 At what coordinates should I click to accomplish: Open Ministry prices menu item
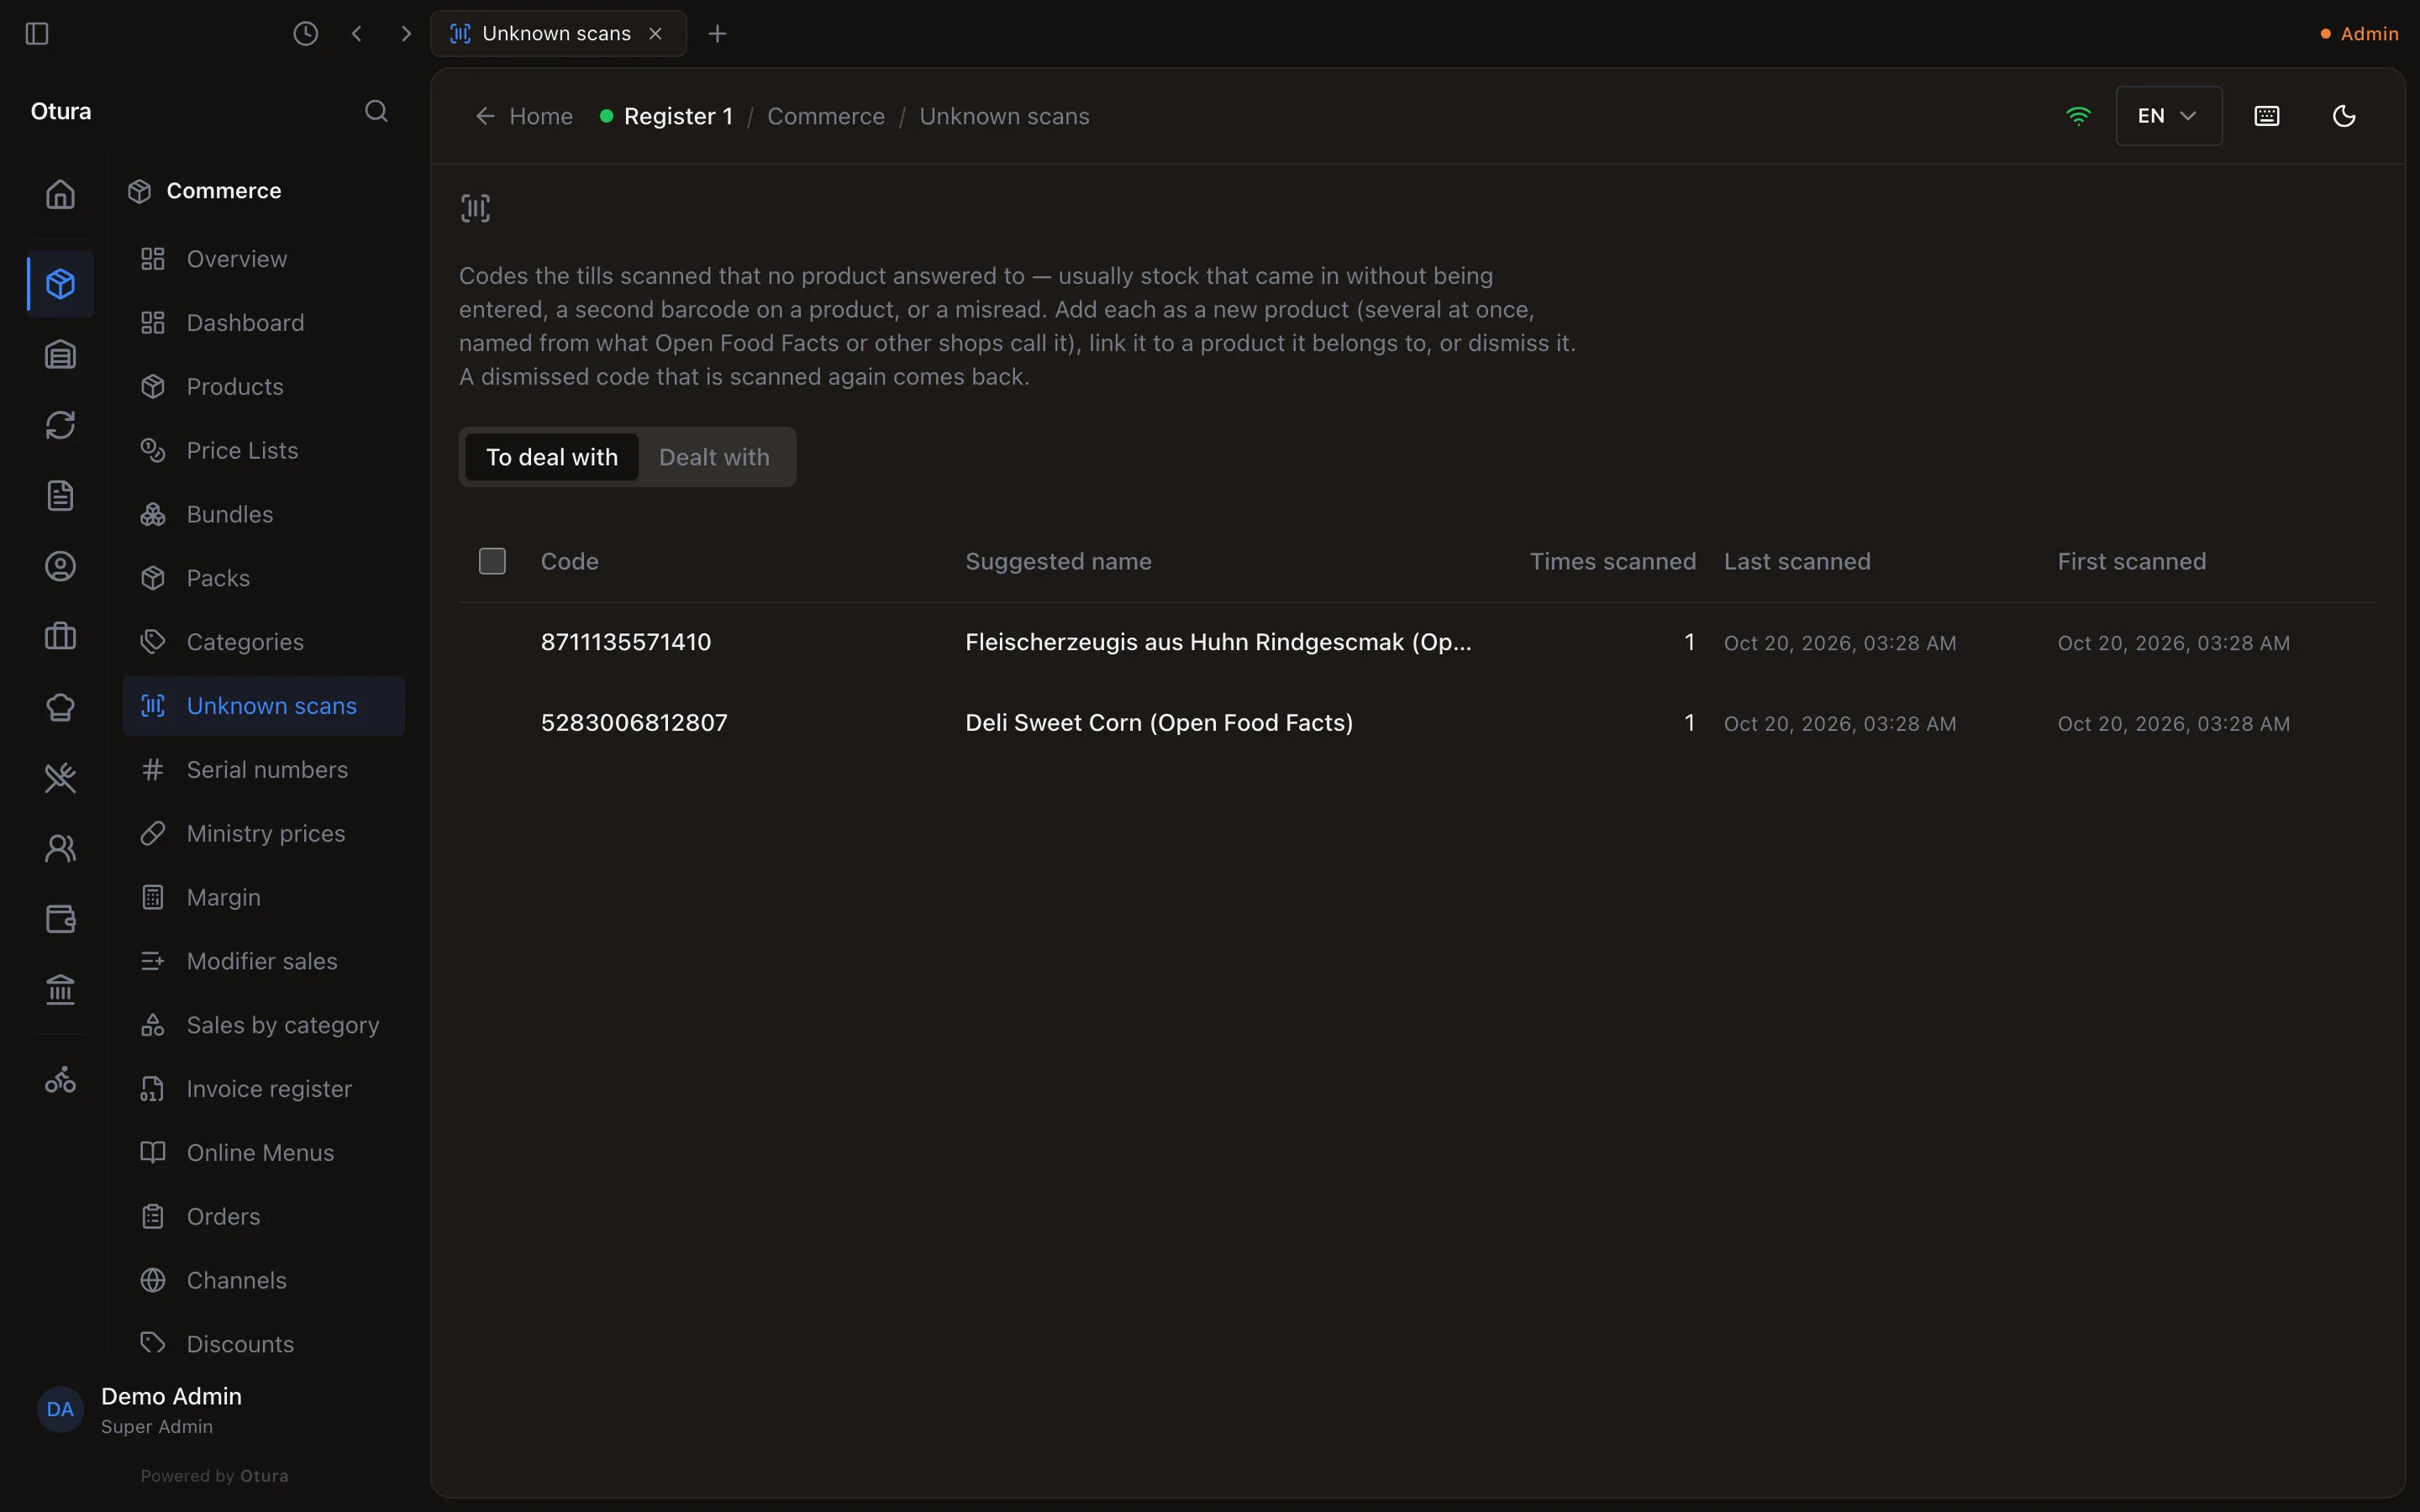(264, 834)
